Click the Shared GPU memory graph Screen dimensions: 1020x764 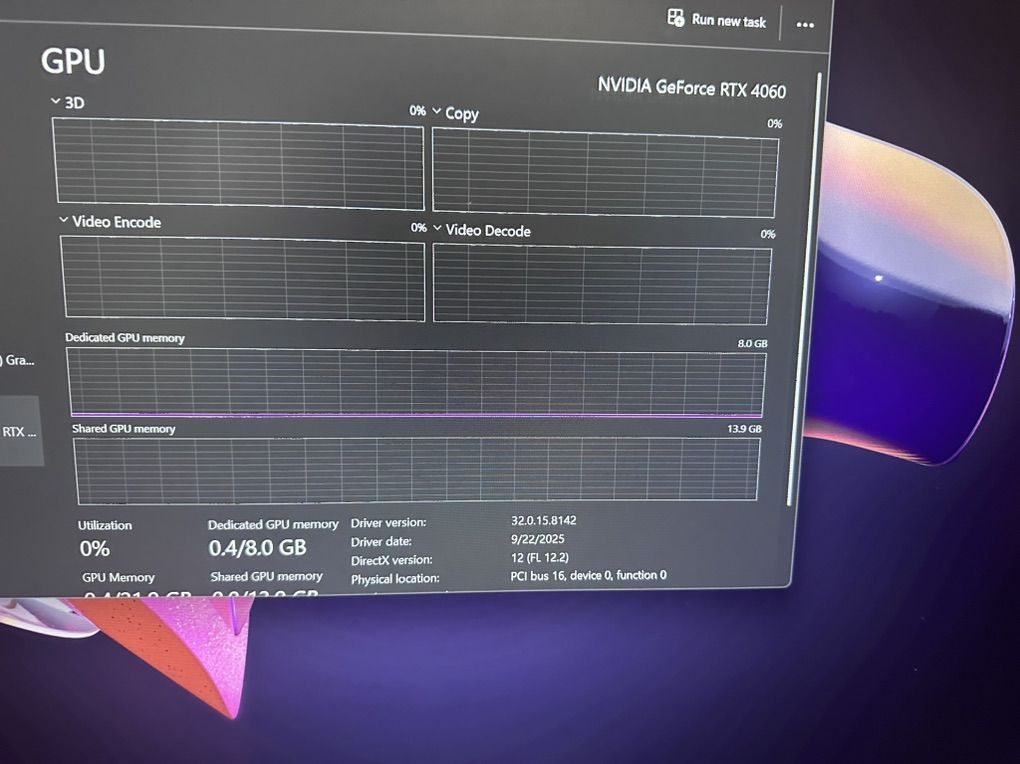pyautogui.click(x=417, y=469)
